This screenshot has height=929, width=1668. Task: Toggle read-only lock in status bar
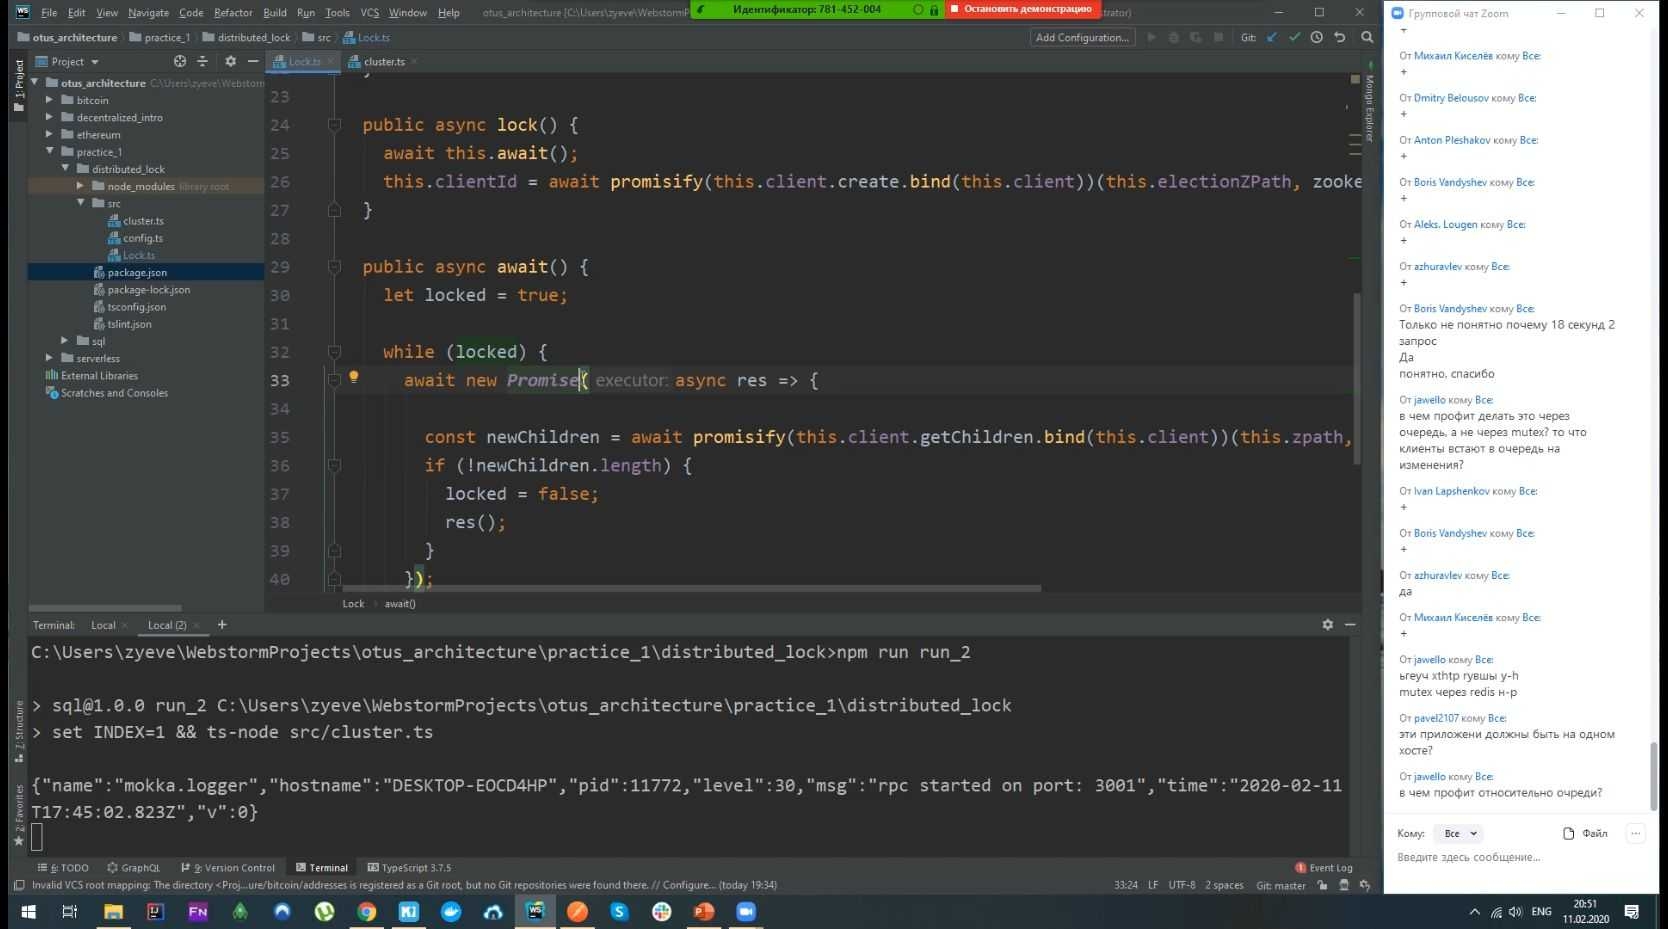1322,885
